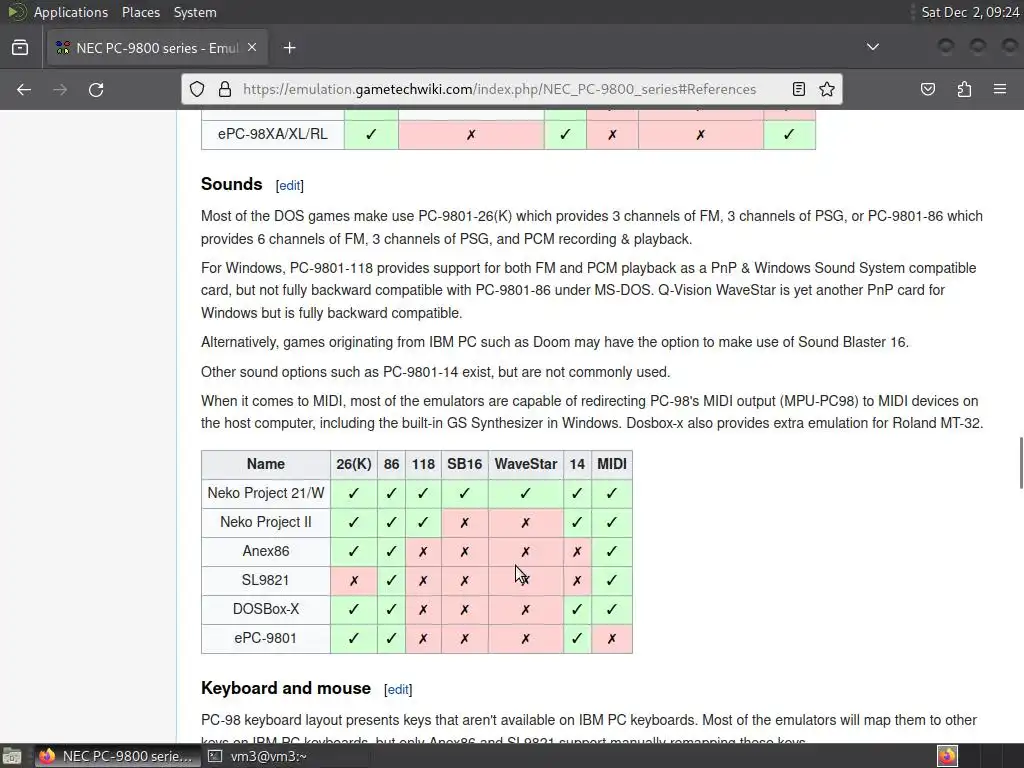
Task: Click the 118 column header
Action: coord(423,464)
